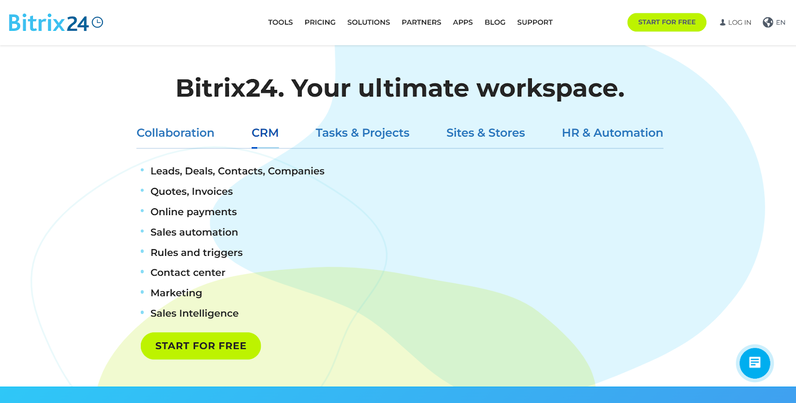Click the 'Sales automation' list item

tap(194, 232)
